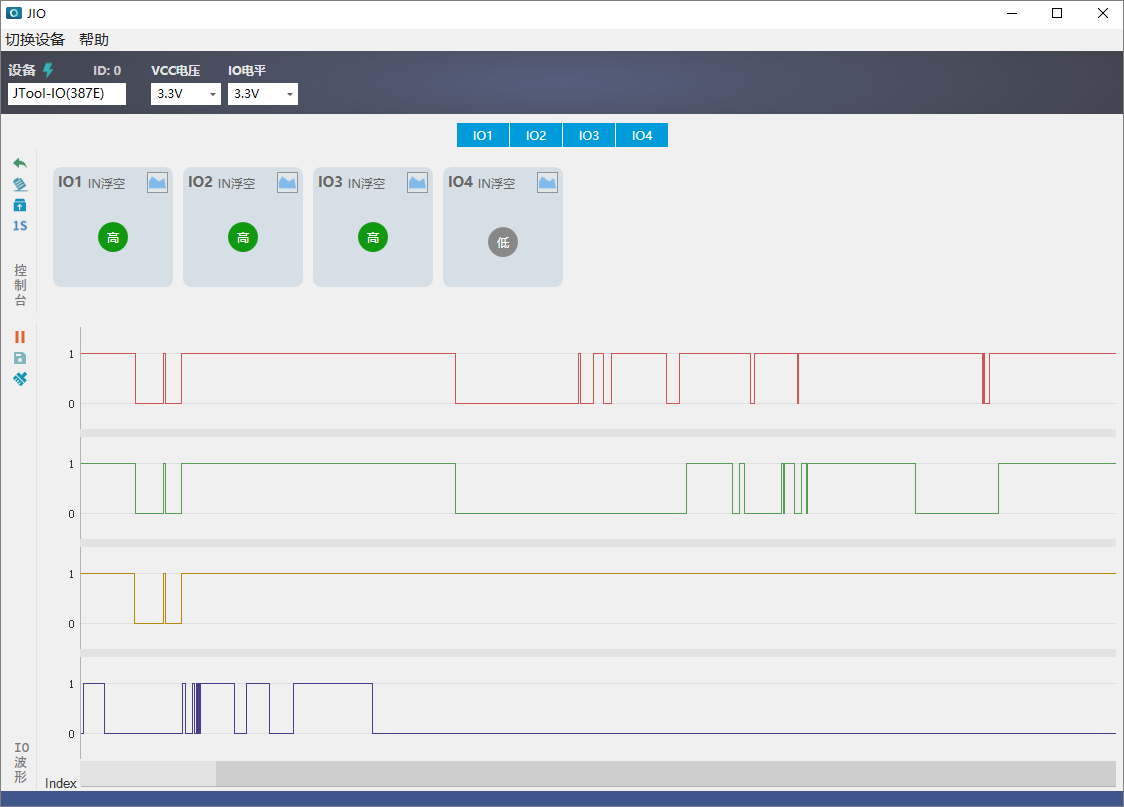Open the waveform icon on the IO4 card
Image resolution: width=1124 pixels, height=807 pixels.
tap(547, 183)
